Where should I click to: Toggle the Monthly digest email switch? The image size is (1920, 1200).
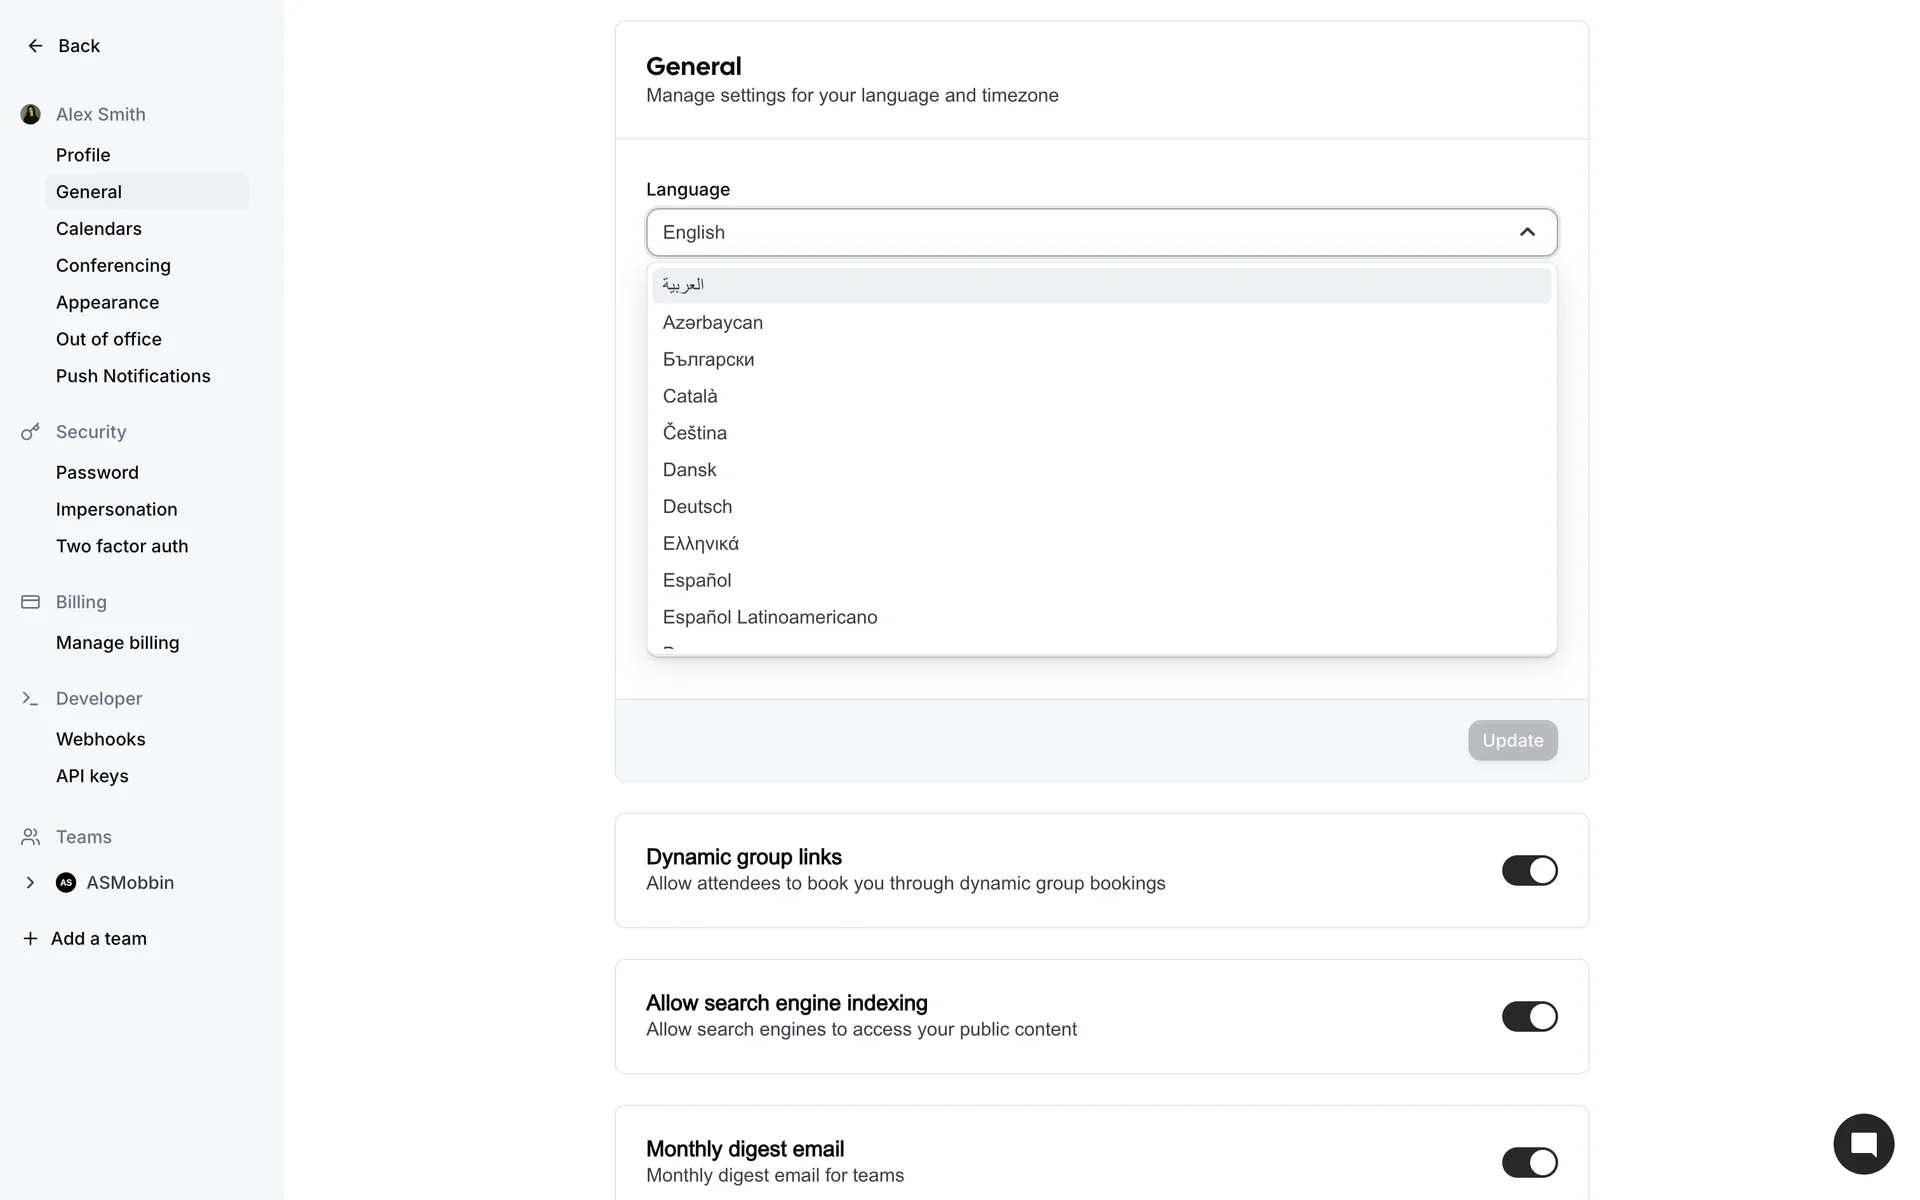1529,1163
